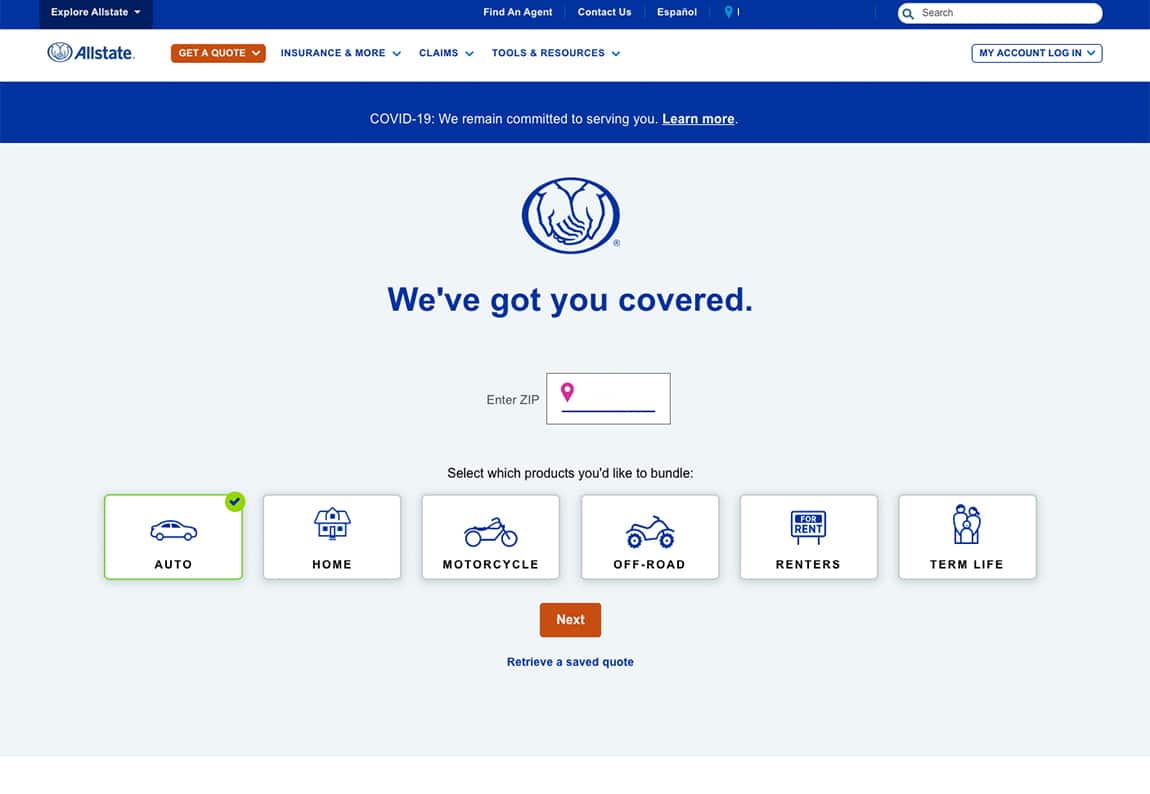Deselect the Auto product card
This screenshot has width=1150, height=794.
tap(173, 537)
